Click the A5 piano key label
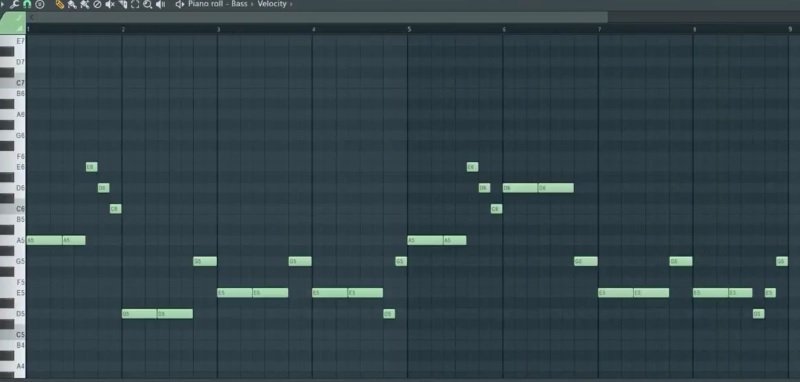This screenshot has height=382, width=800. (x=20, y=240)
